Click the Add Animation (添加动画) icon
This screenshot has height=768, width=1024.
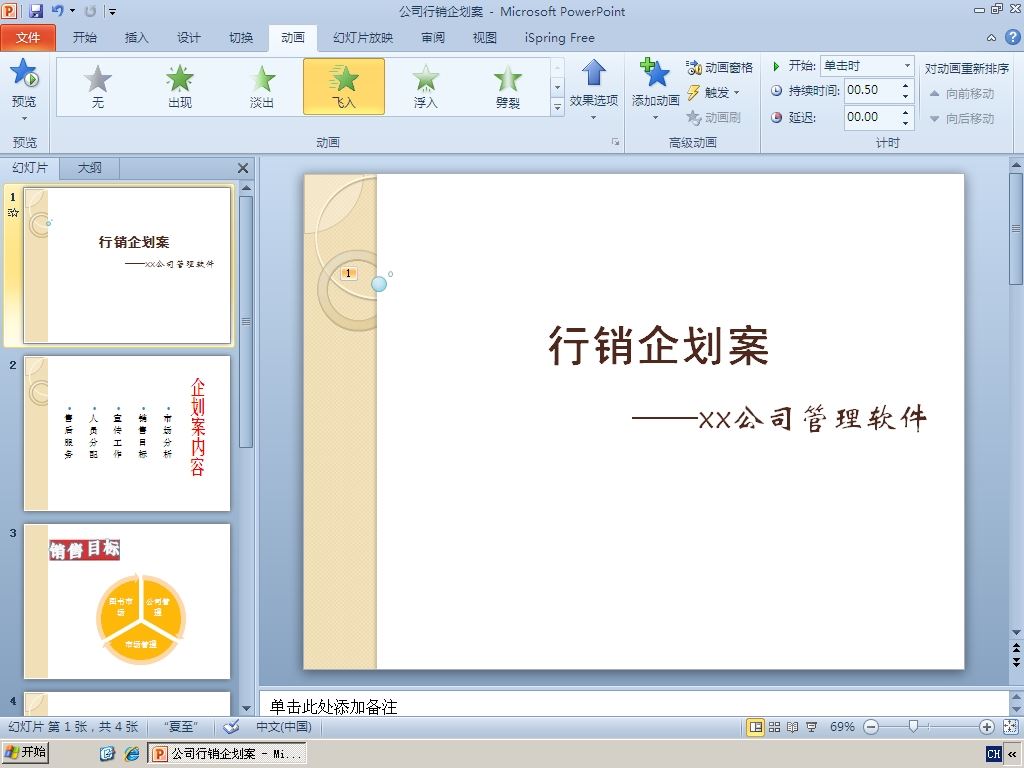[655, 73]
